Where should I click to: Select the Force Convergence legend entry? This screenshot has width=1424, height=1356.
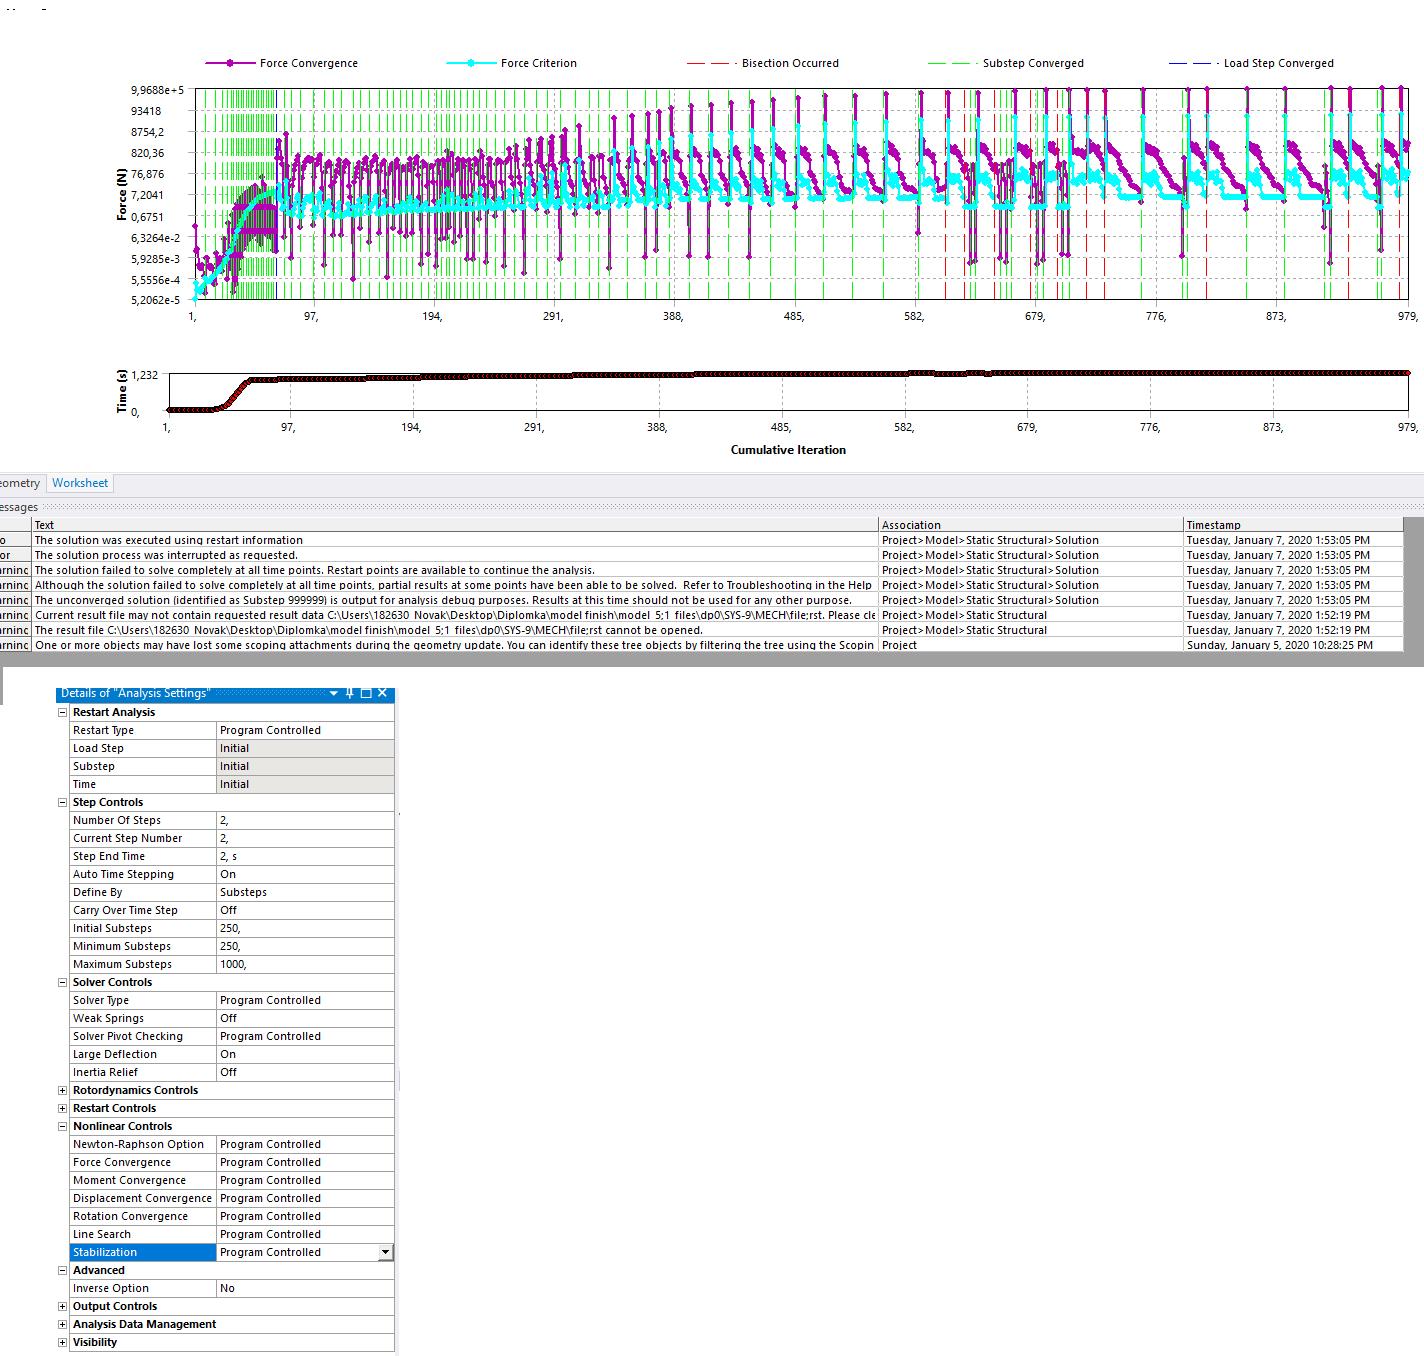[282, 63]
